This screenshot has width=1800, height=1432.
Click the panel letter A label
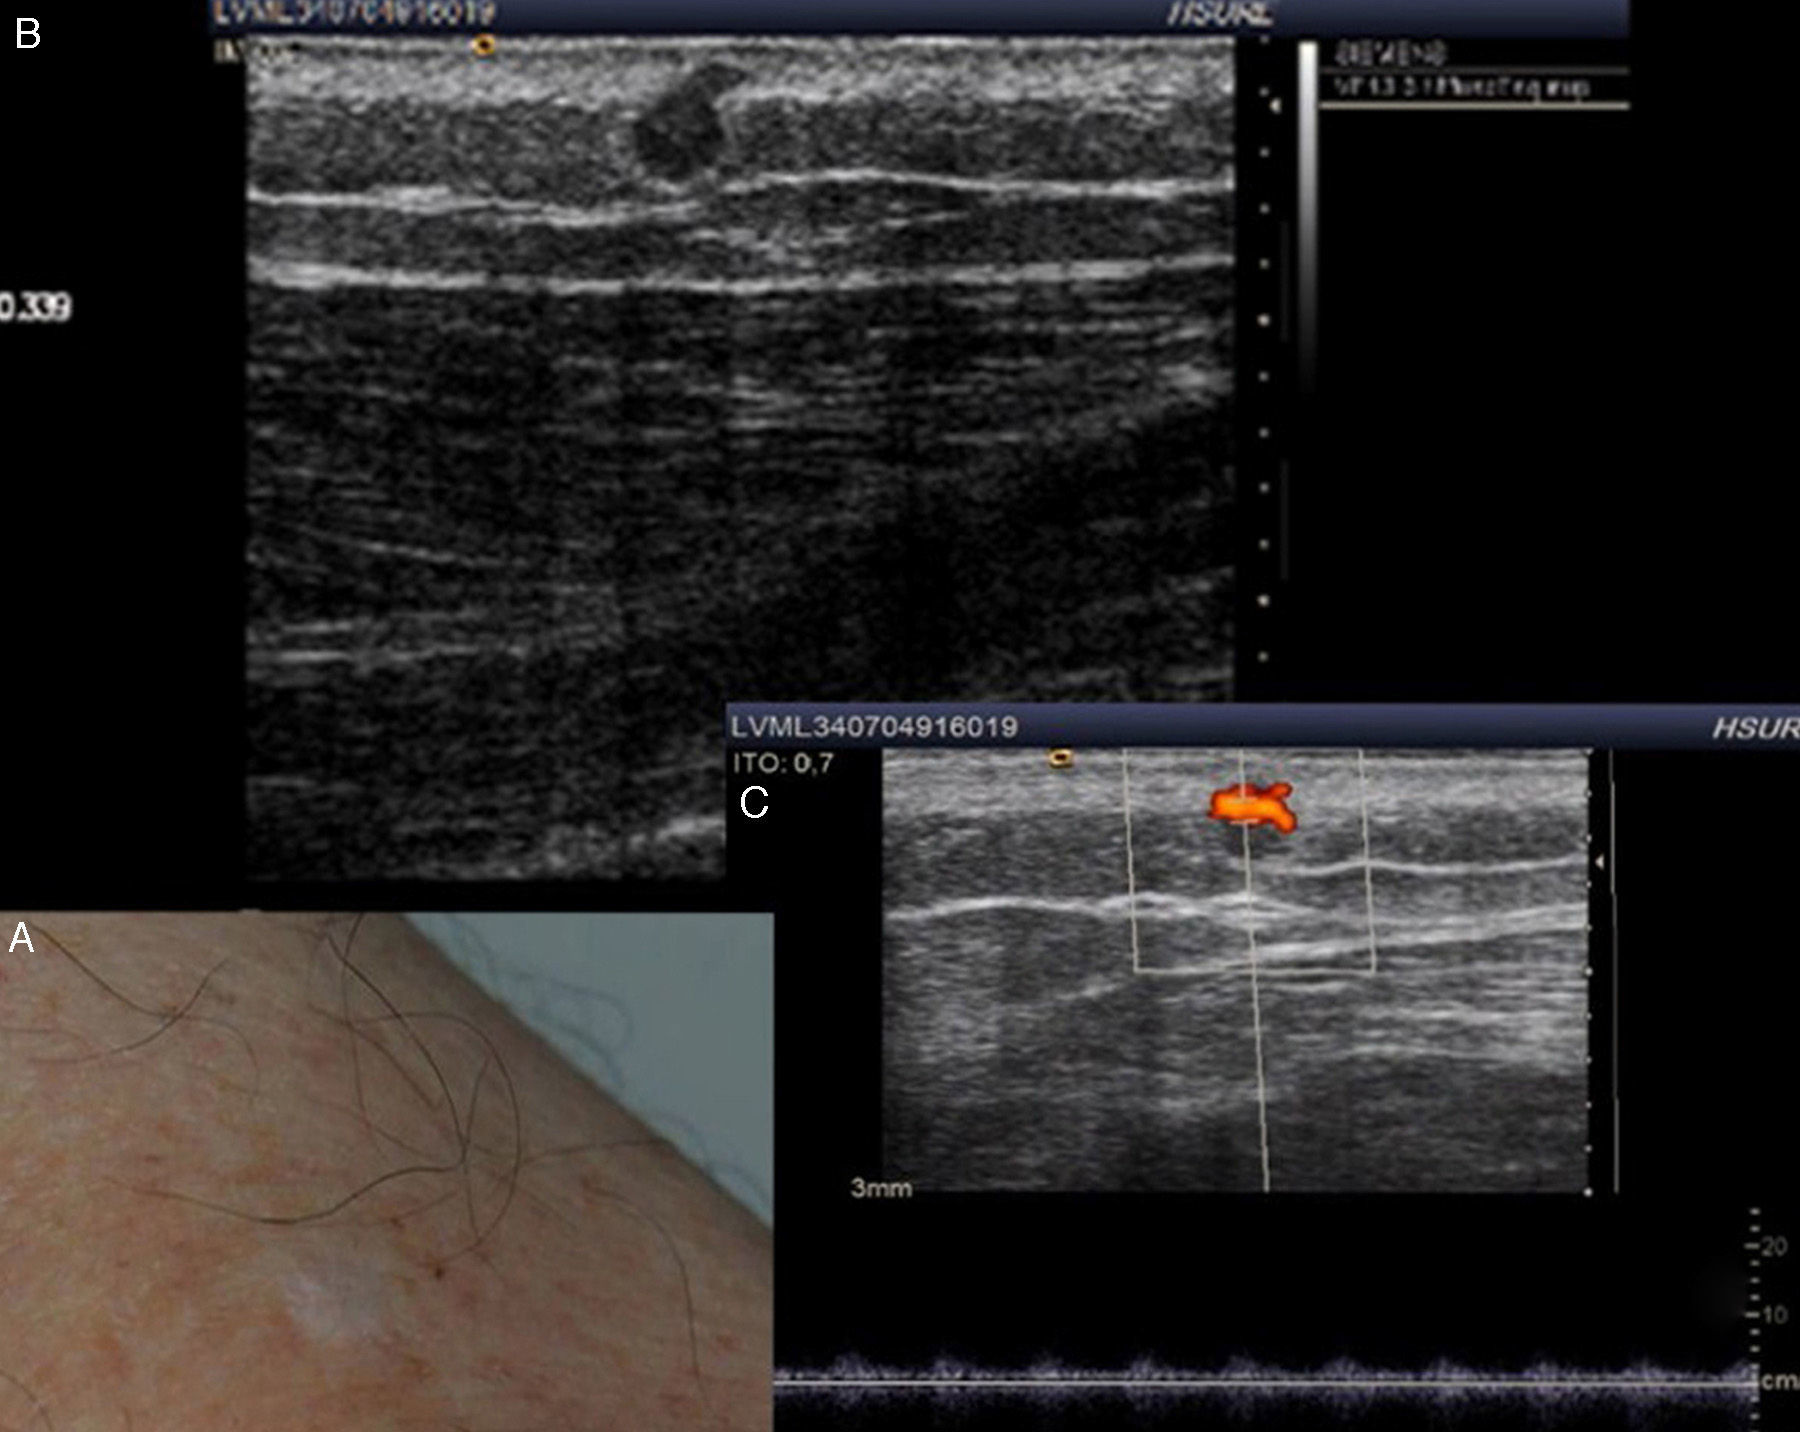pyautogui.click(x=21, y=938)
